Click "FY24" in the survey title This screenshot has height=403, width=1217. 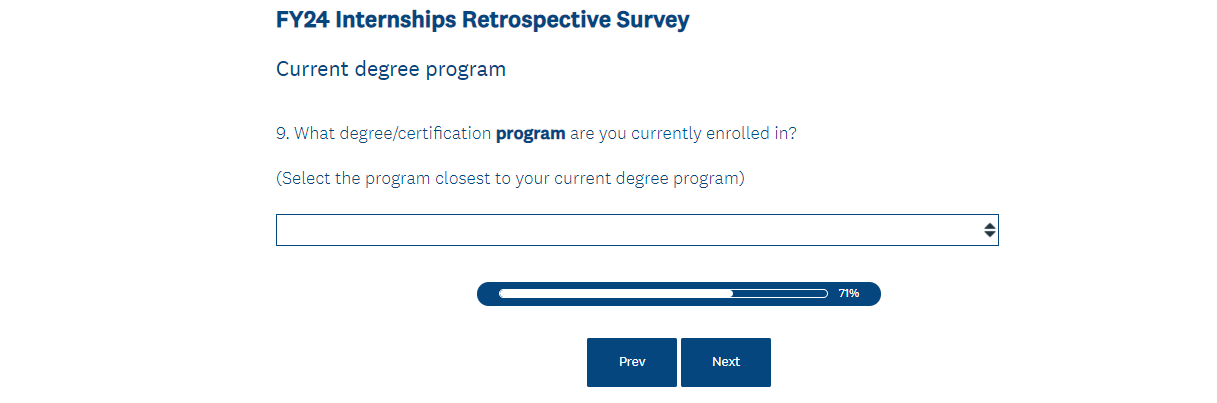pos(304,20)
